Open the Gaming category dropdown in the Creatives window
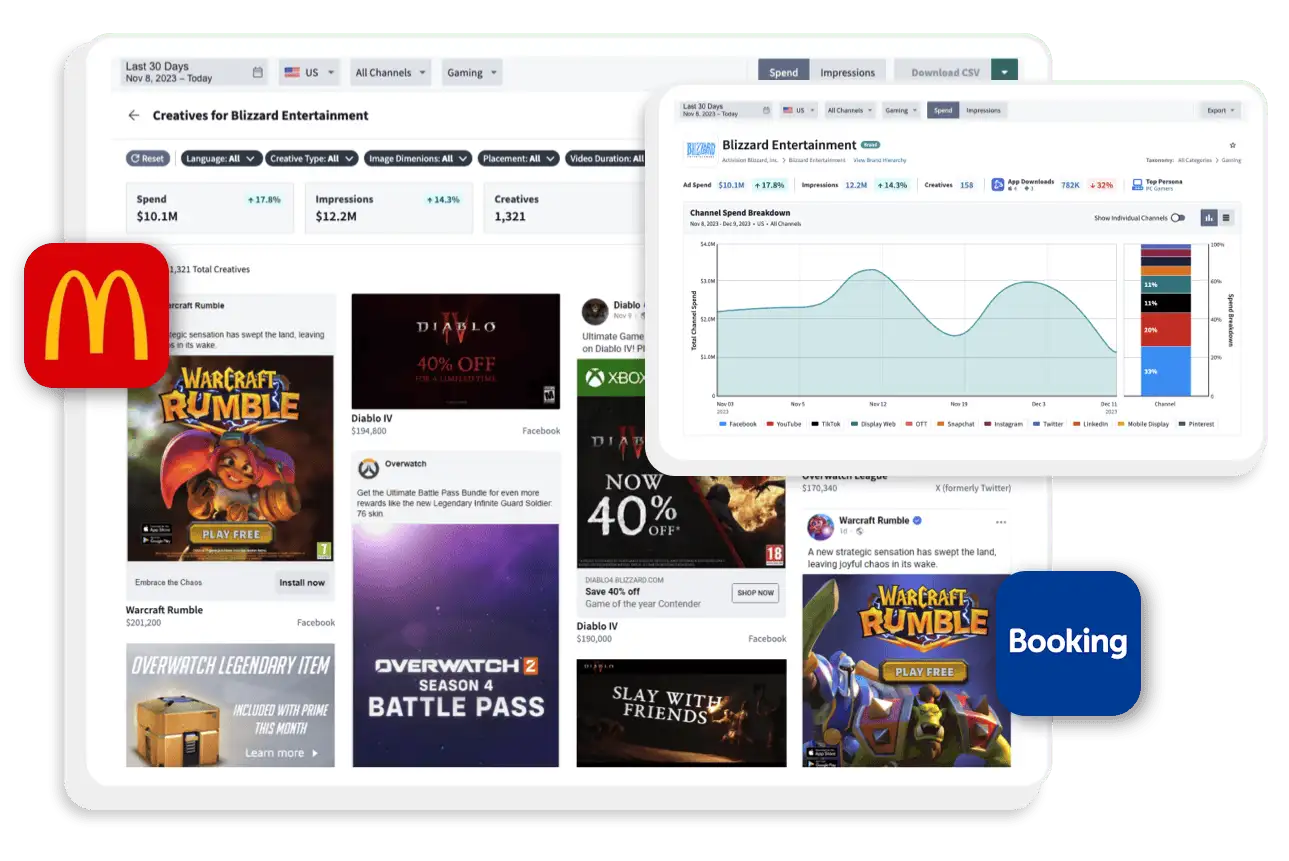This screenshot has height=861, width=1289. point(471,72)
